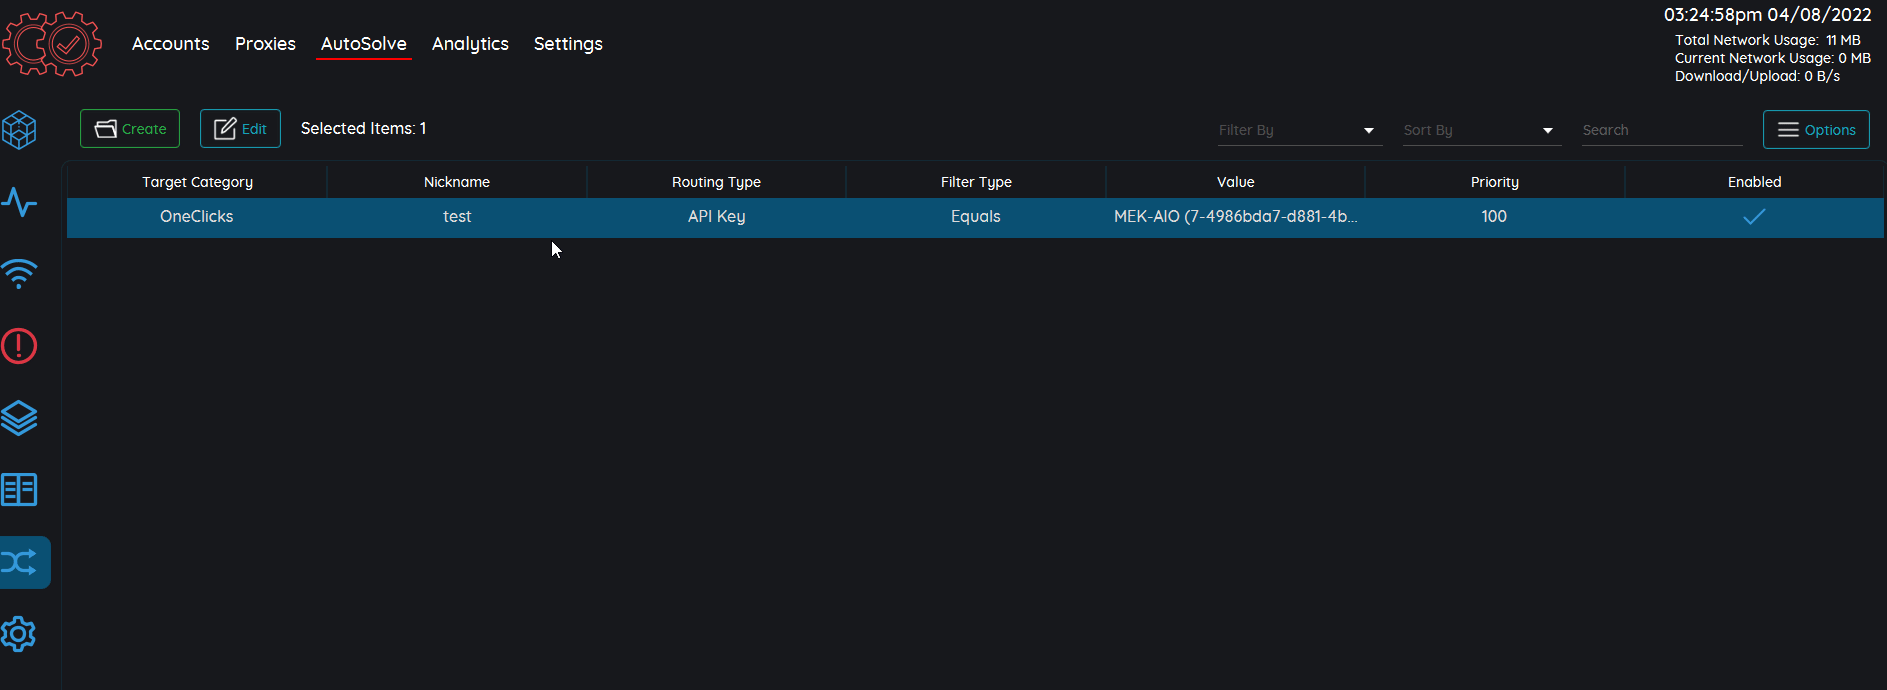Click the gear checkmark app logo
1887x690 pixels.
52,43
